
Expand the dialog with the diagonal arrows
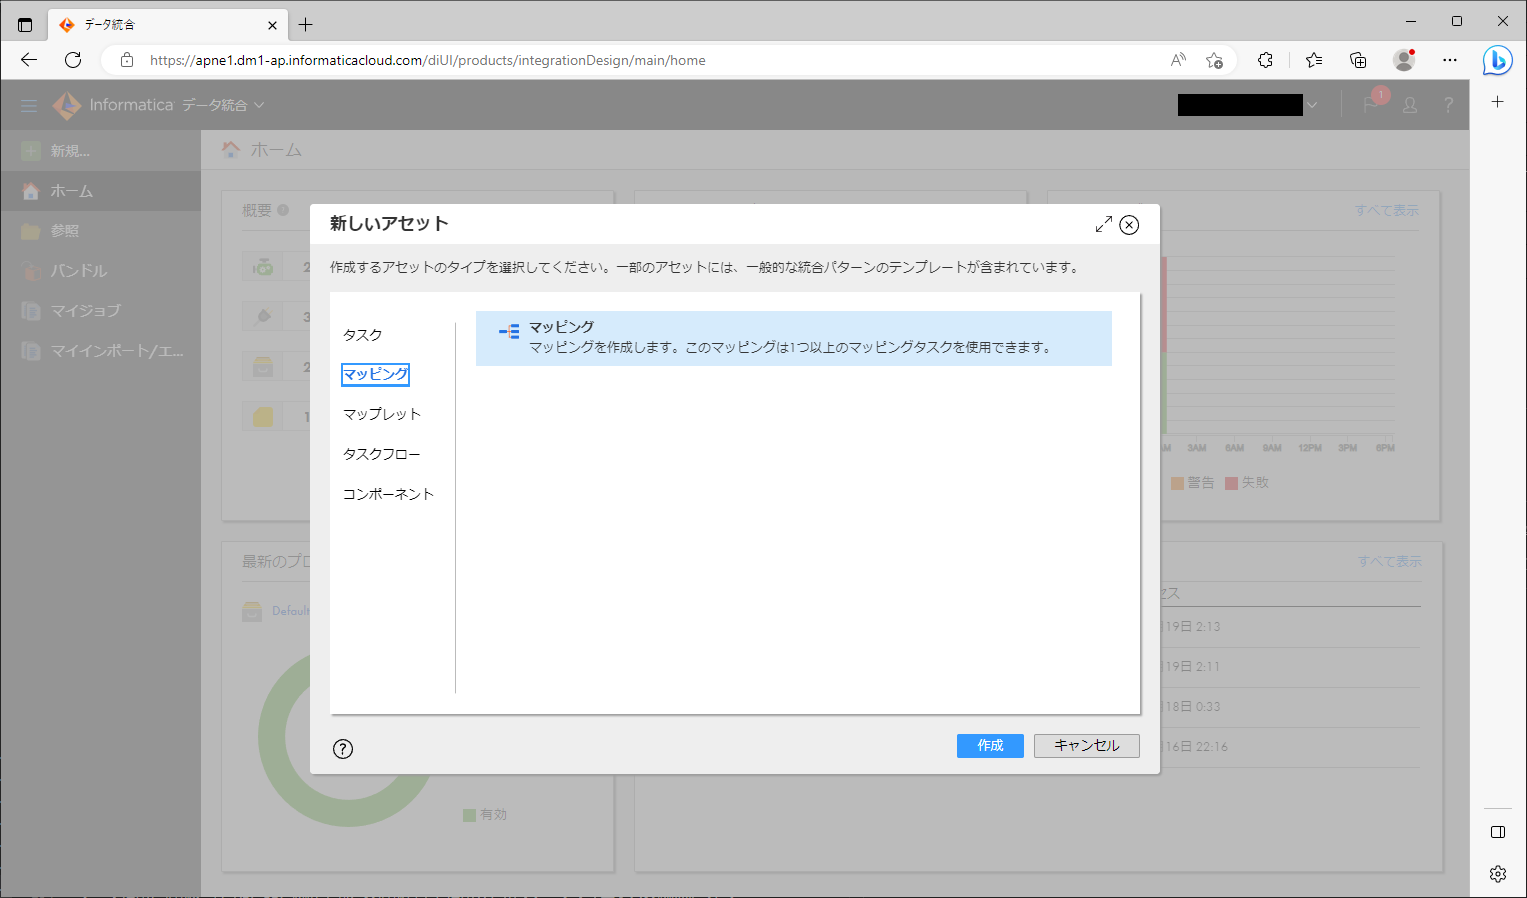1103,225
